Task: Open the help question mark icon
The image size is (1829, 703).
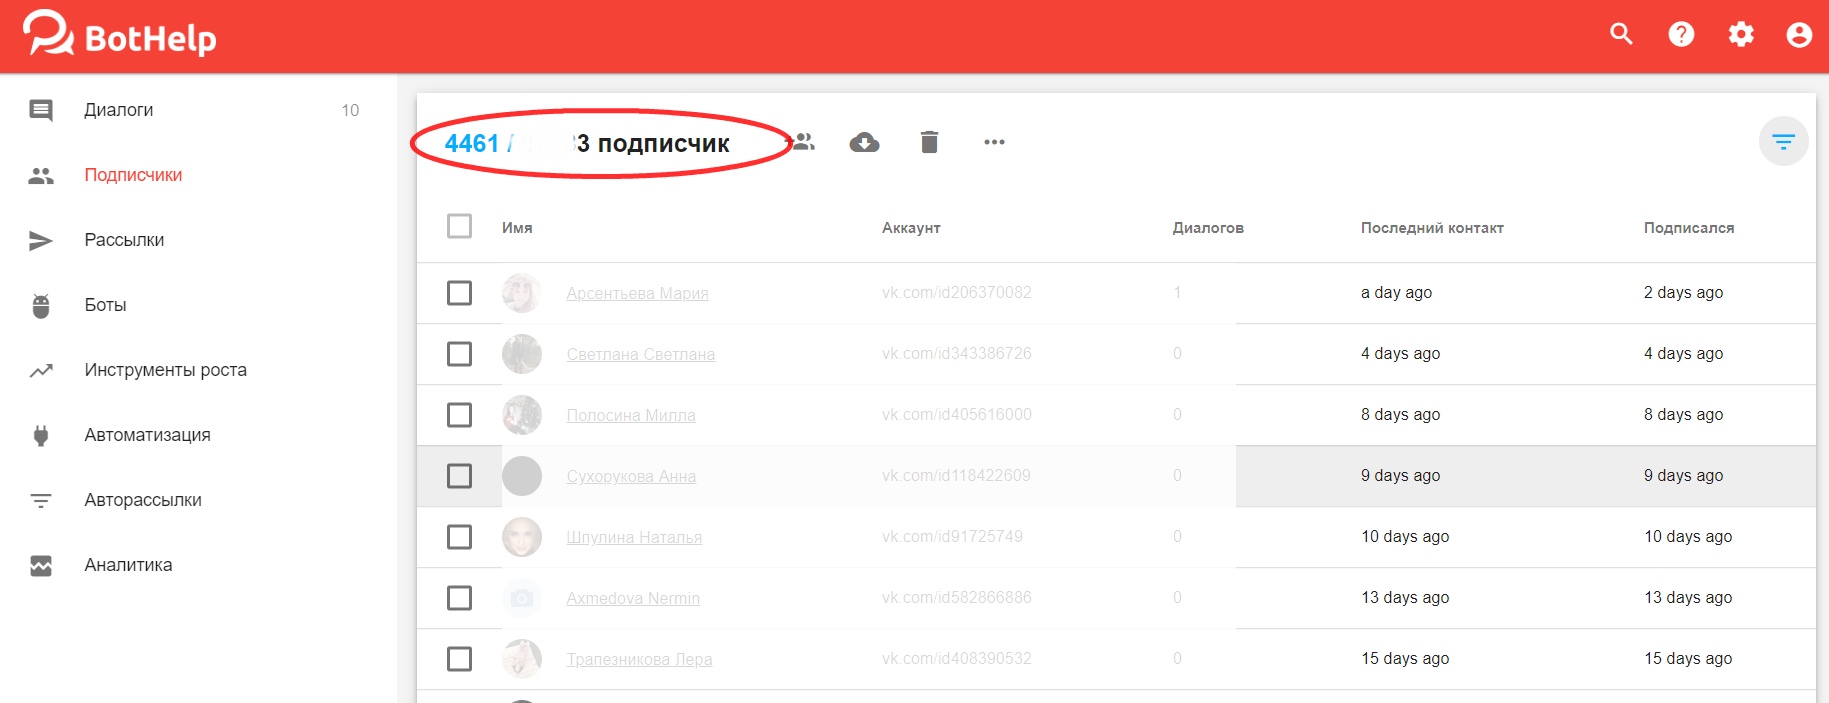Action: pyautogui.click(x=1681, y=35)
